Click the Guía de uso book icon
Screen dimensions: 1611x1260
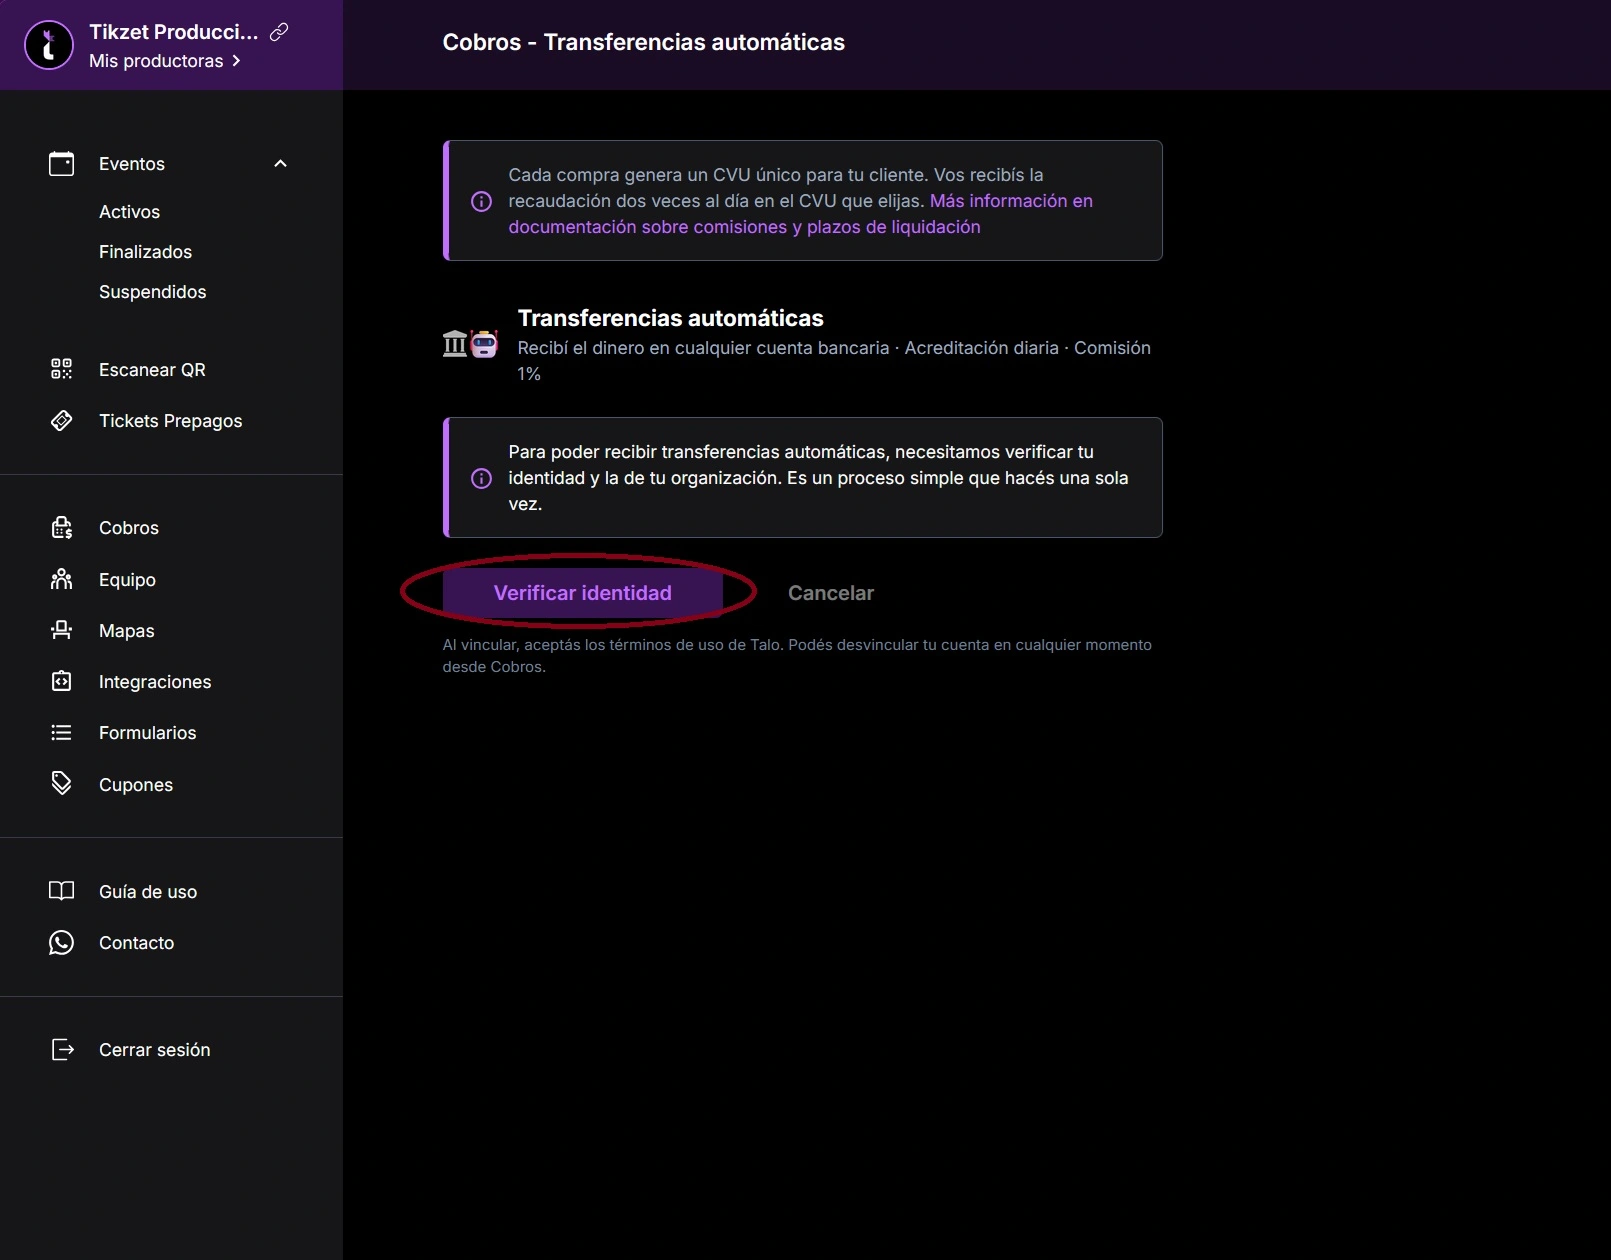coord(62,891)
